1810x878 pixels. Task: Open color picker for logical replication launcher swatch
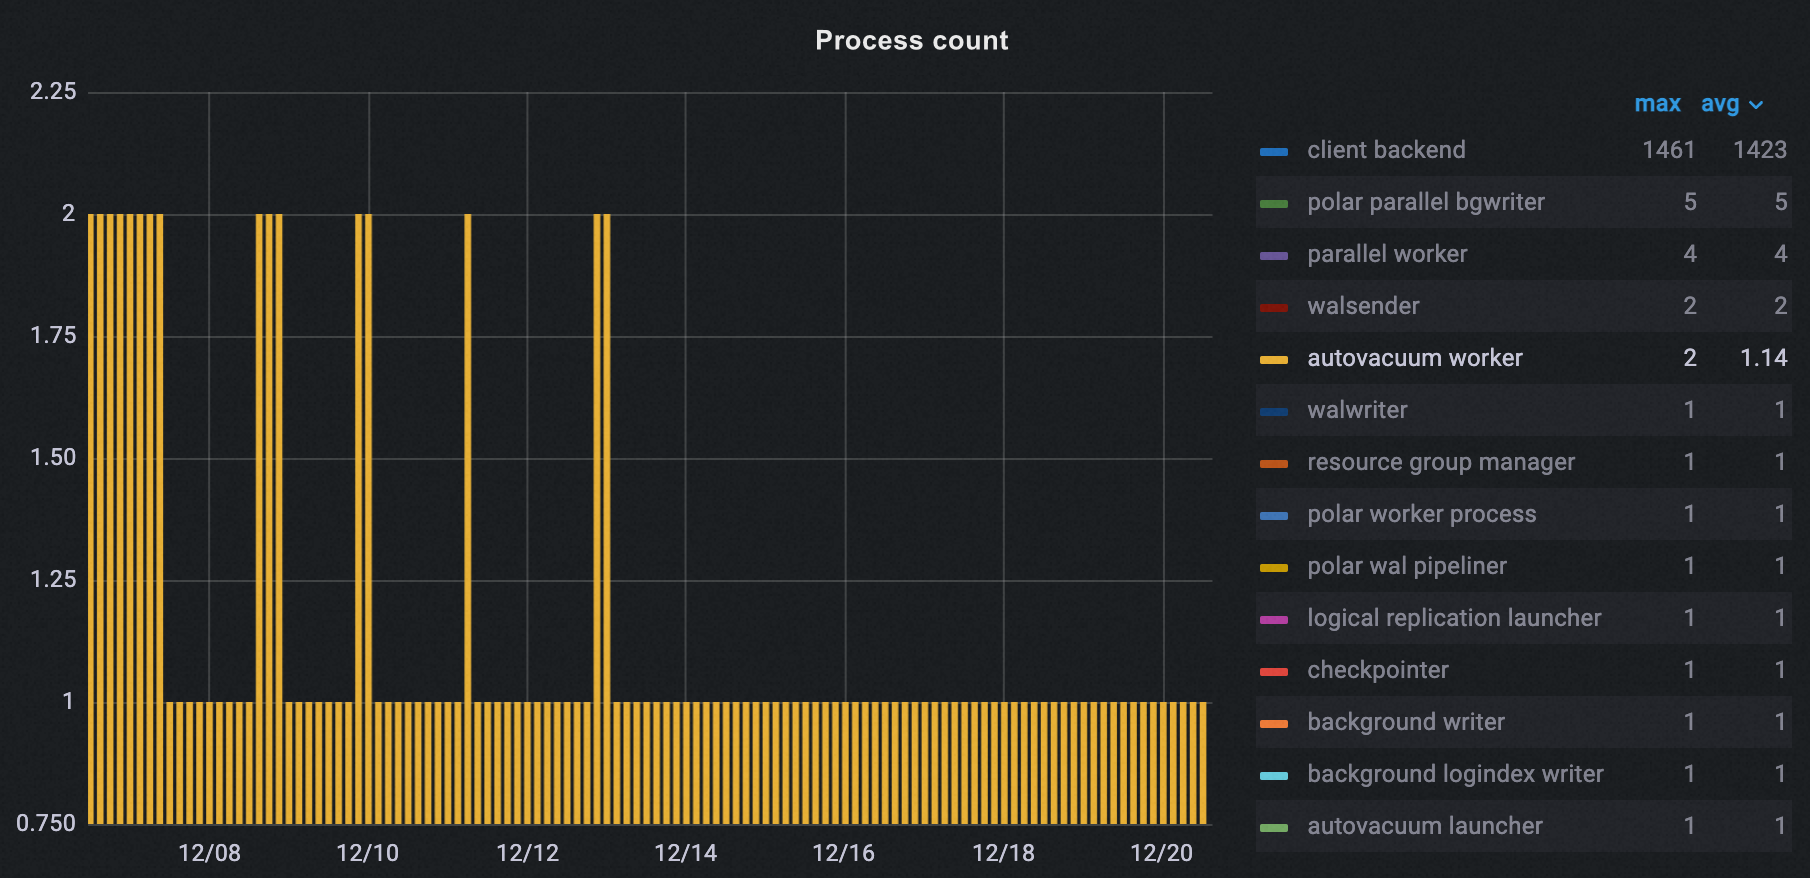click(1274, 620)
